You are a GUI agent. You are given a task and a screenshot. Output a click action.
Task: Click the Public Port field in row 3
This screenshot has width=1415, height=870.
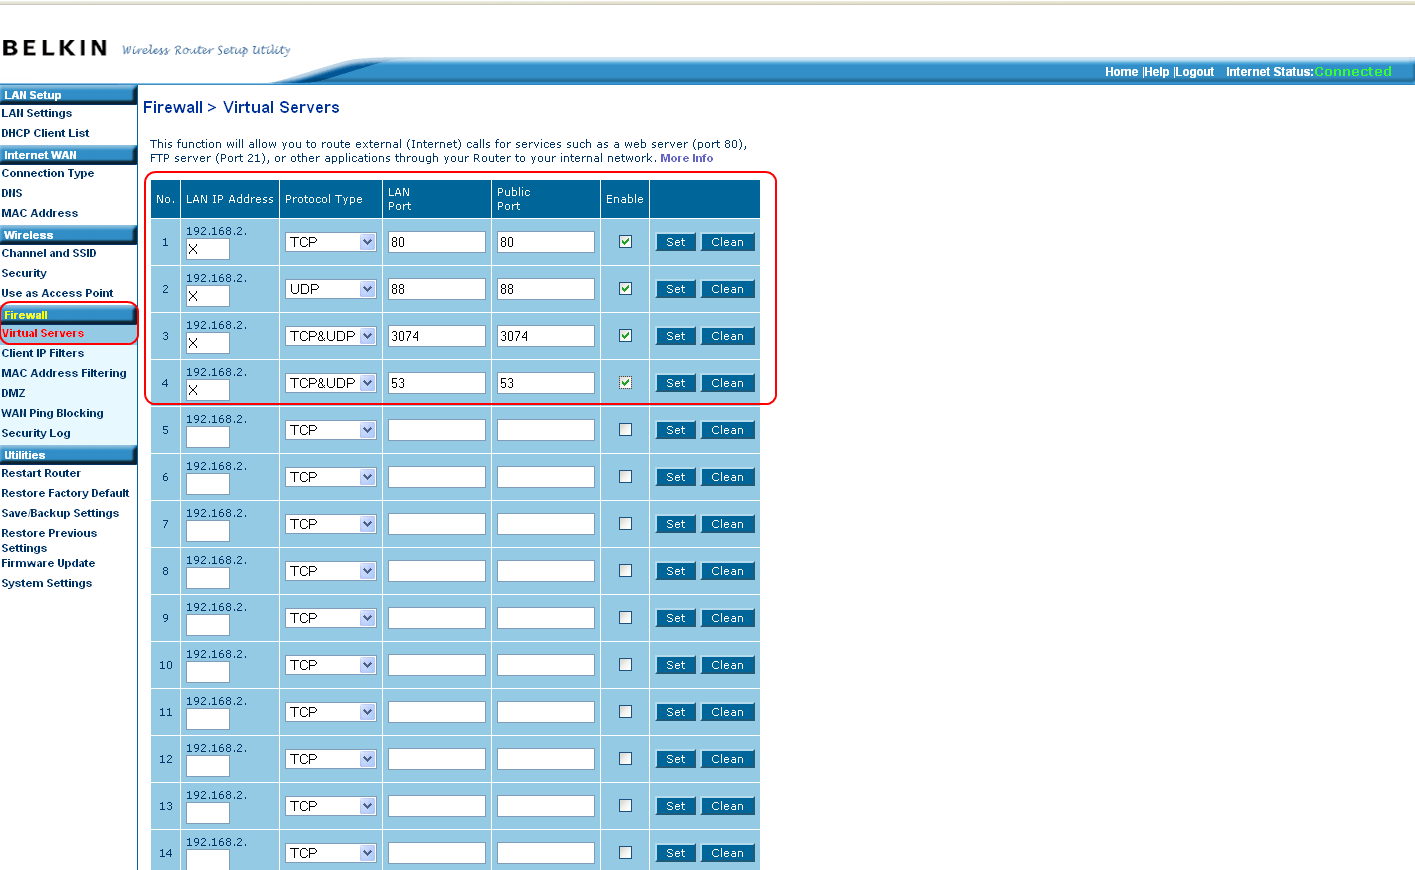coord(545,336)
